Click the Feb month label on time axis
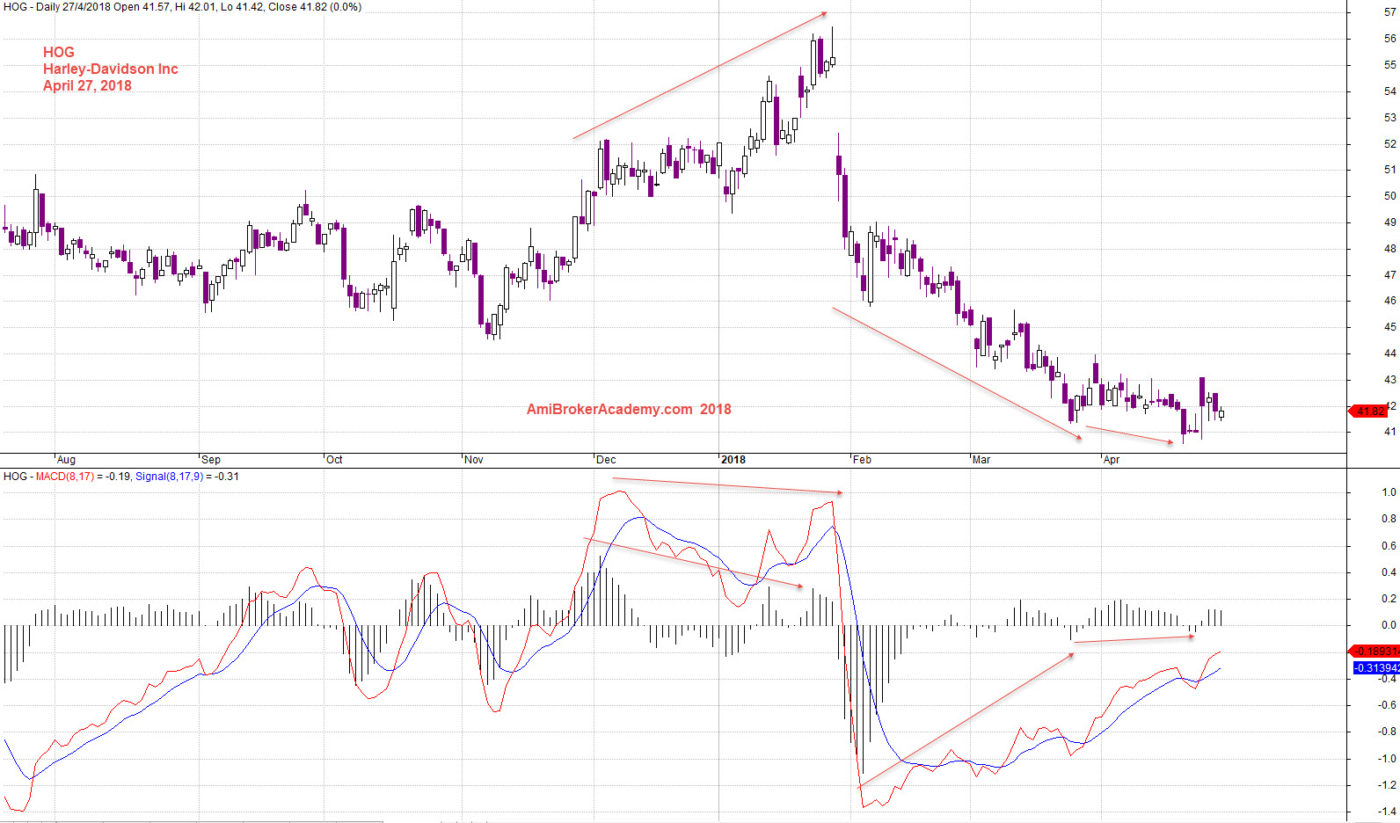 tap(860, 461)
